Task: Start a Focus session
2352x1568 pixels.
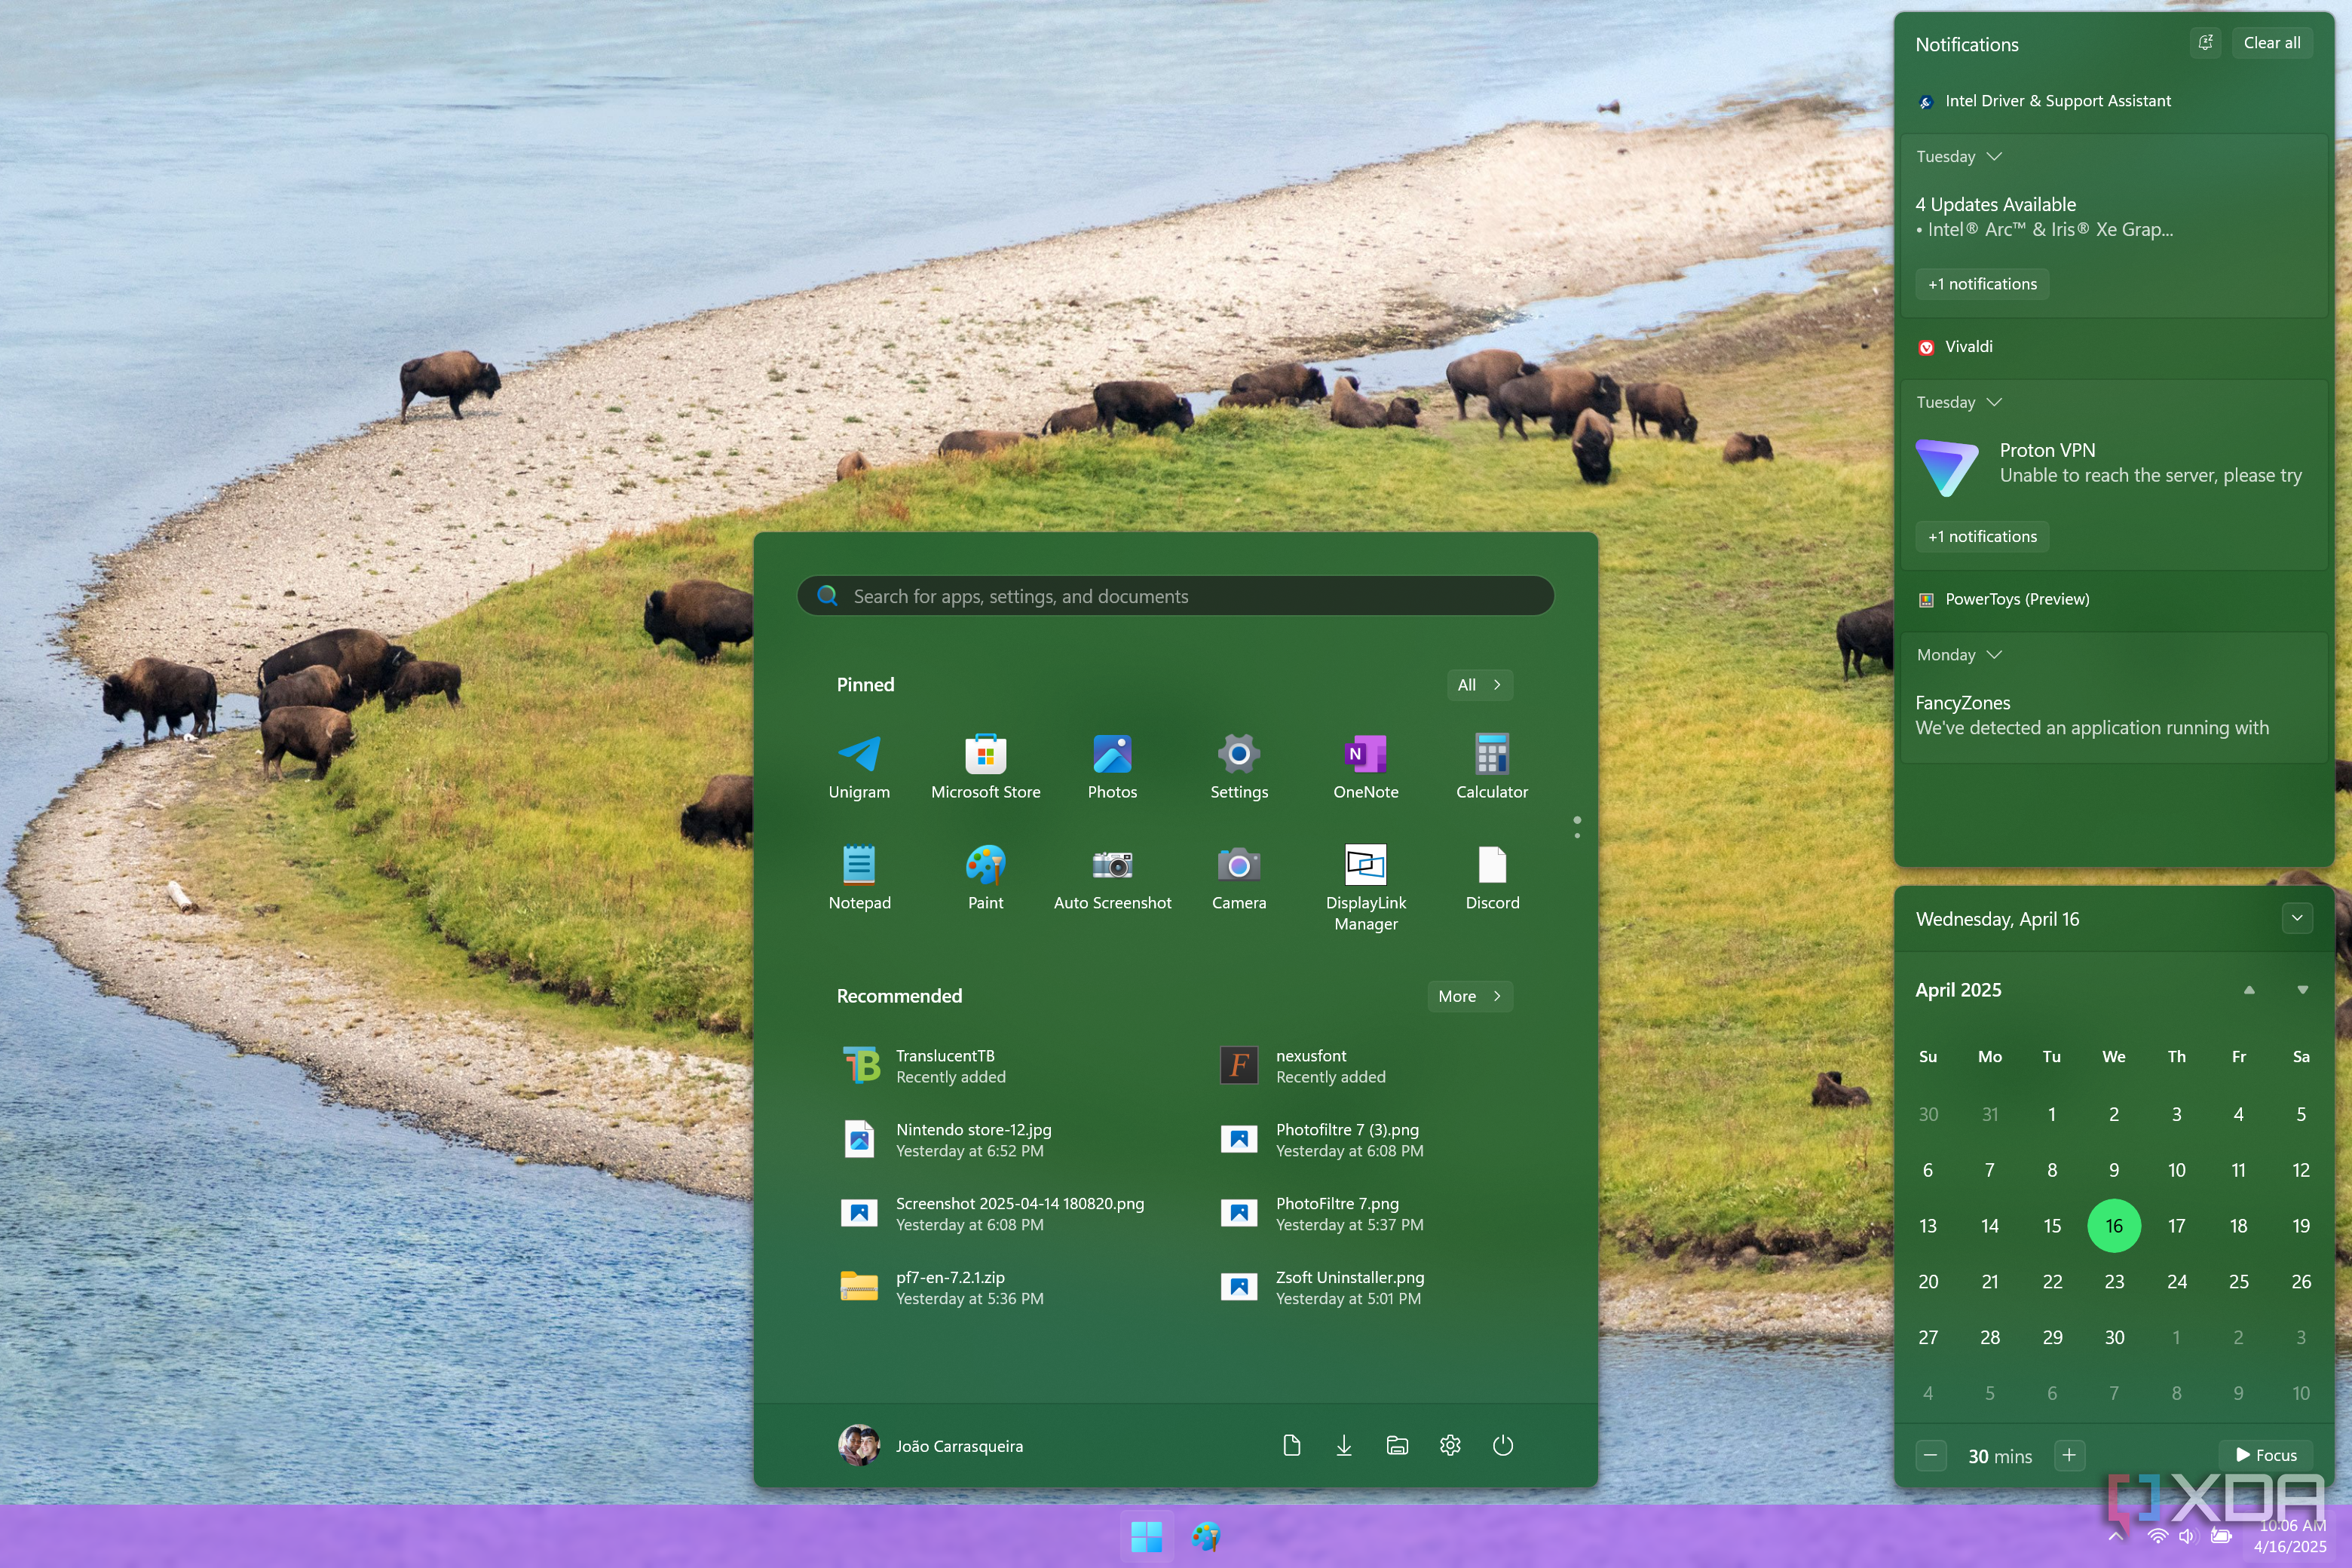Action: click(2266, 1455)
